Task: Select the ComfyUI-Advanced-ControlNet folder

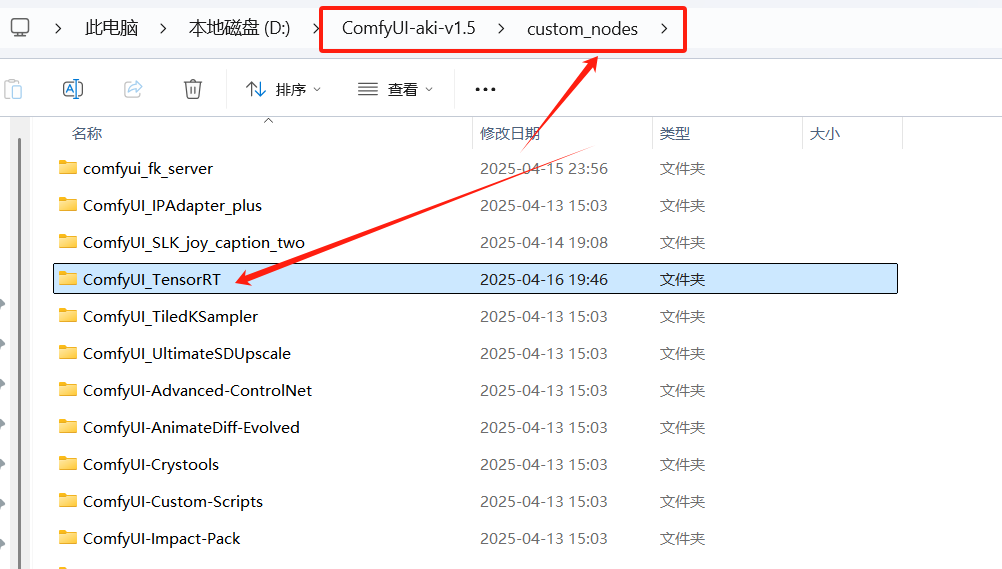Action: tap(475, 391)
